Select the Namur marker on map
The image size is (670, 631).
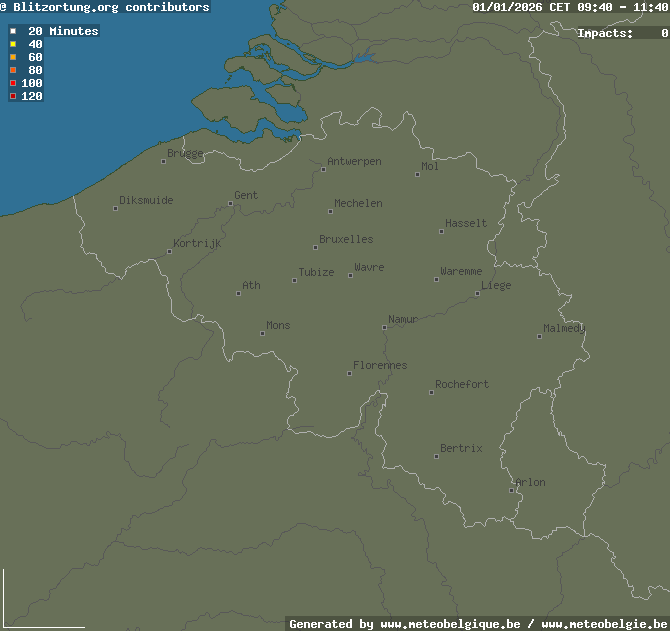point(384,327)
